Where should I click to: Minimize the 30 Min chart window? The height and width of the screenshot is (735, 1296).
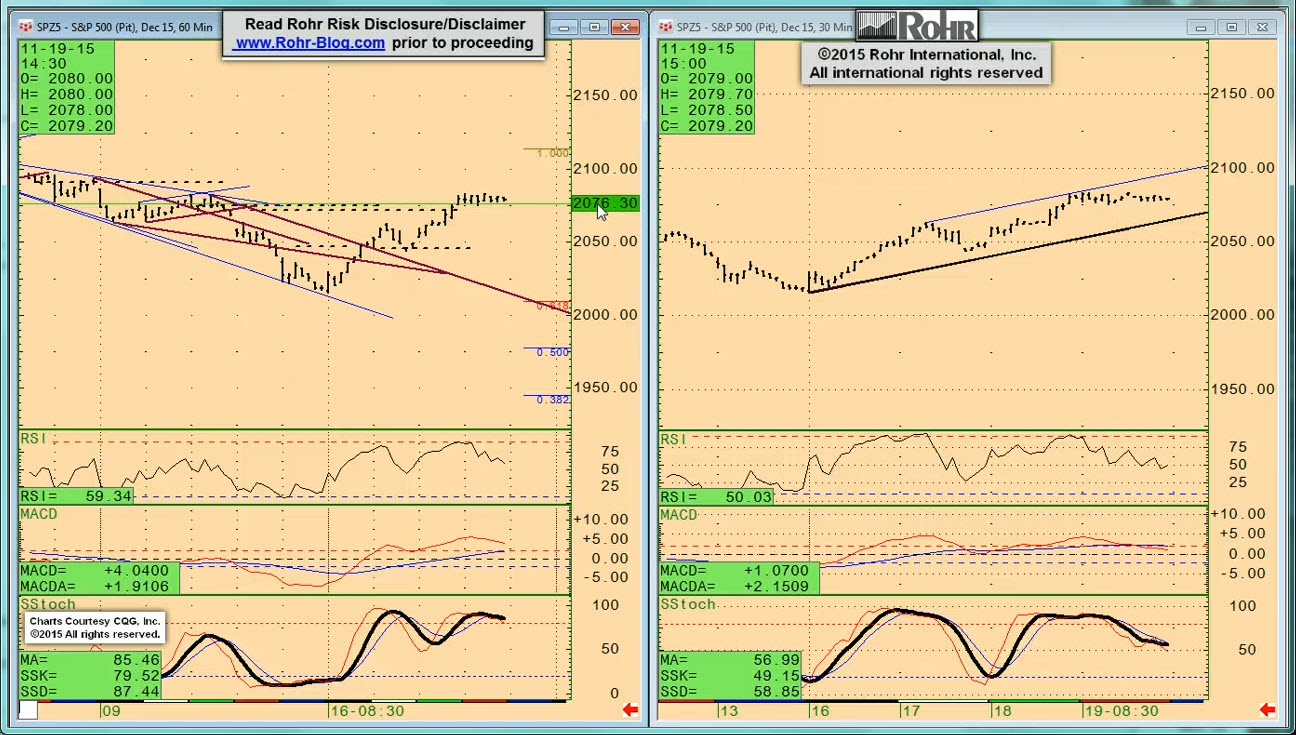click(1200, 27)
